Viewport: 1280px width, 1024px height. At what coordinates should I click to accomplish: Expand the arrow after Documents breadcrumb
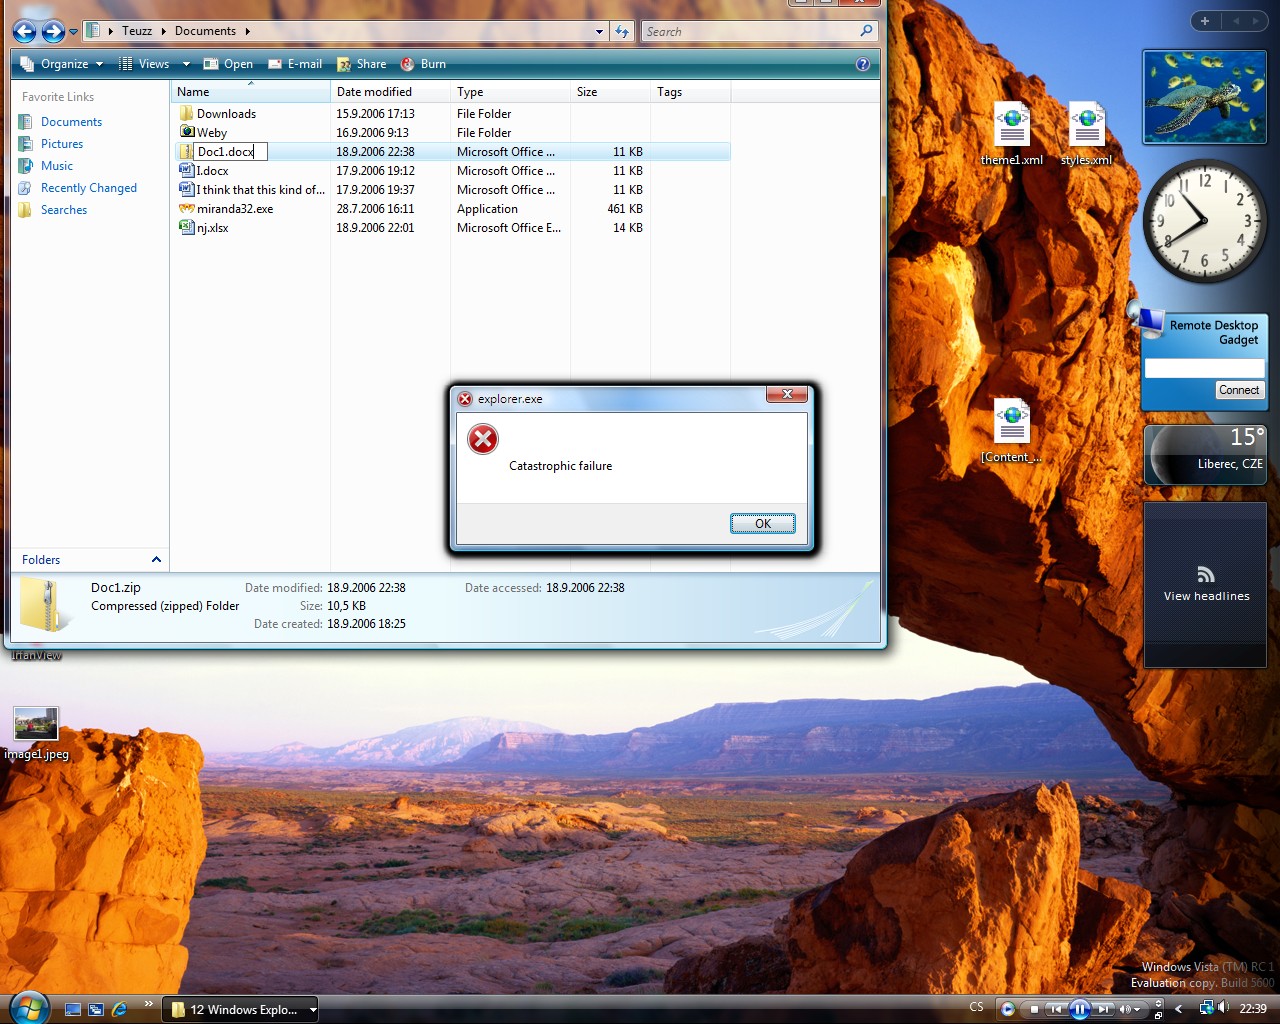(247, 31)
